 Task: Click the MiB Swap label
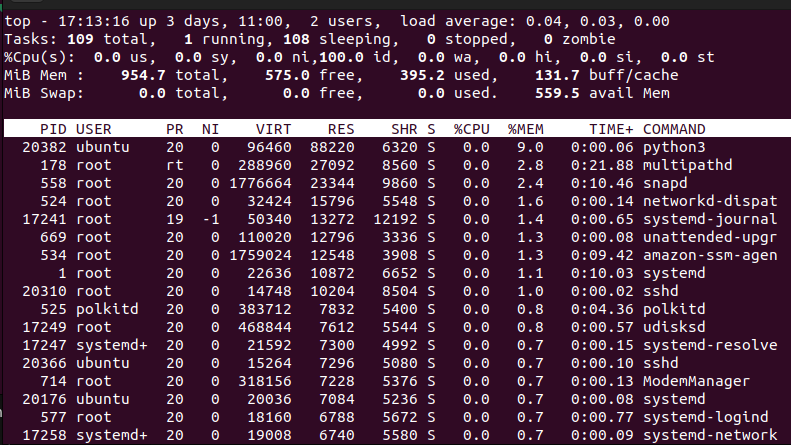coord(44,93)
